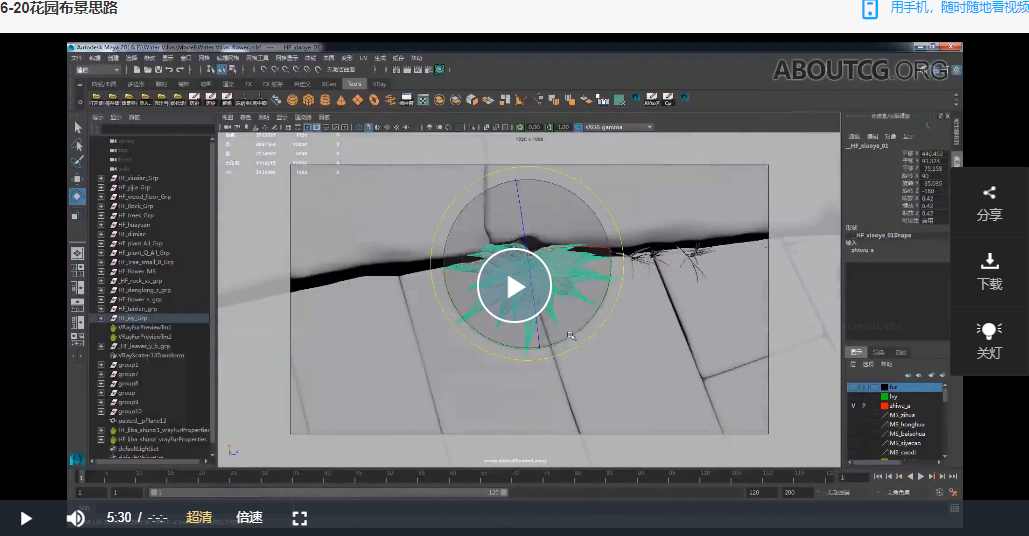Expand the HF_wood_floor_Grp node in the outliner
The image size is (1029, 536).
click(x=101, y=197)
